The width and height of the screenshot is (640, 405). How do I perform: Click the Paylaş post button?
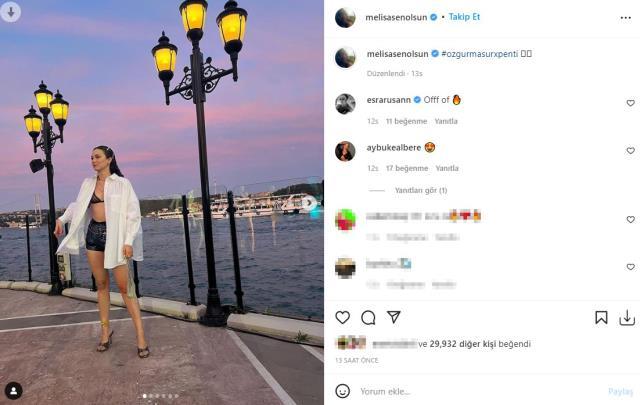(x=620, y=391)
